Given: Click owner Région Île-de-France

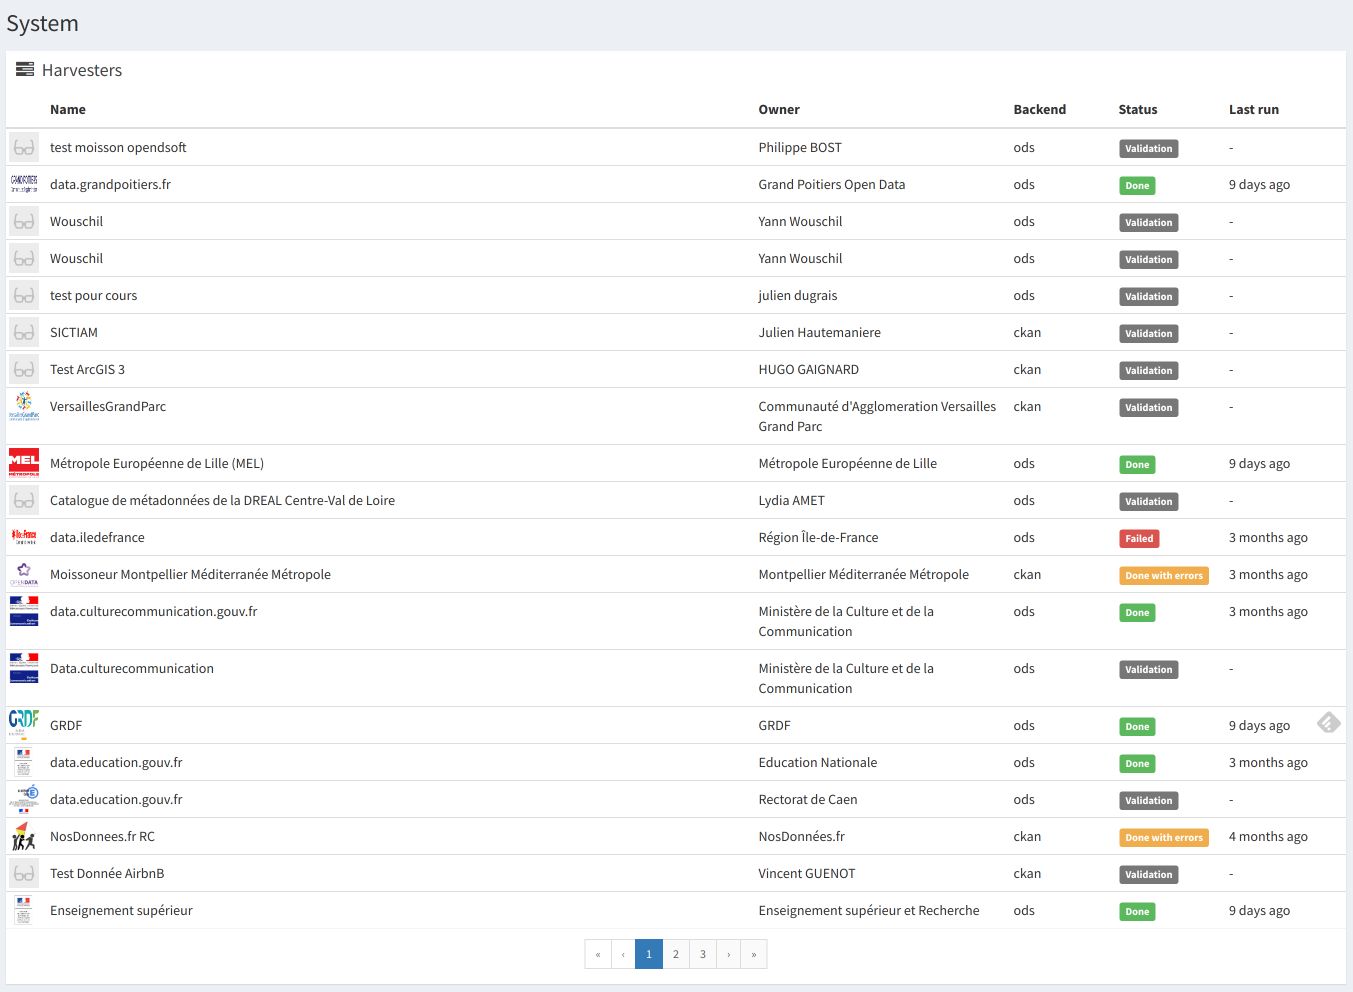Looking at the screenshot, I should pos(818,537).
